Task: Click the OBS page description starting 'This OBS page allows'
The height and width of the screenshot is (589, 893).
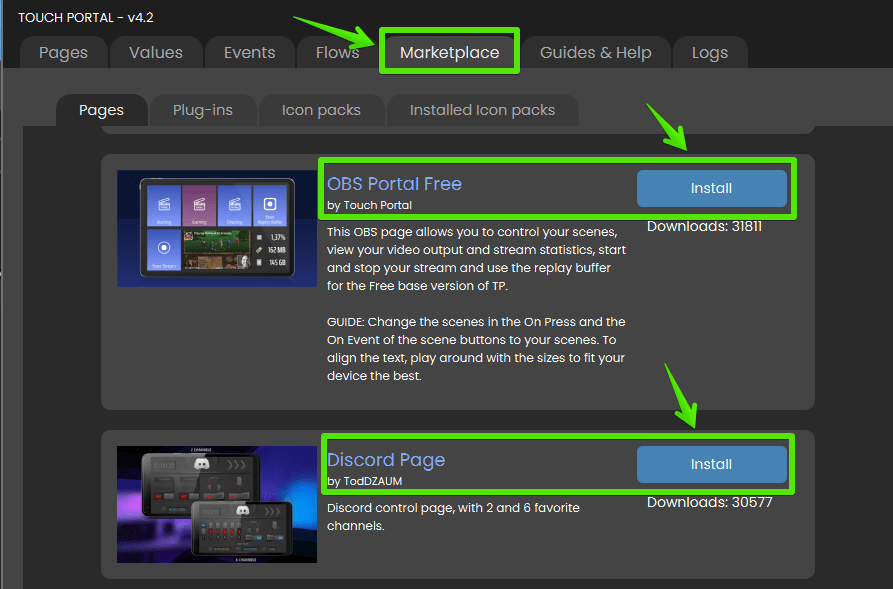Action: [x=476, y=259]
